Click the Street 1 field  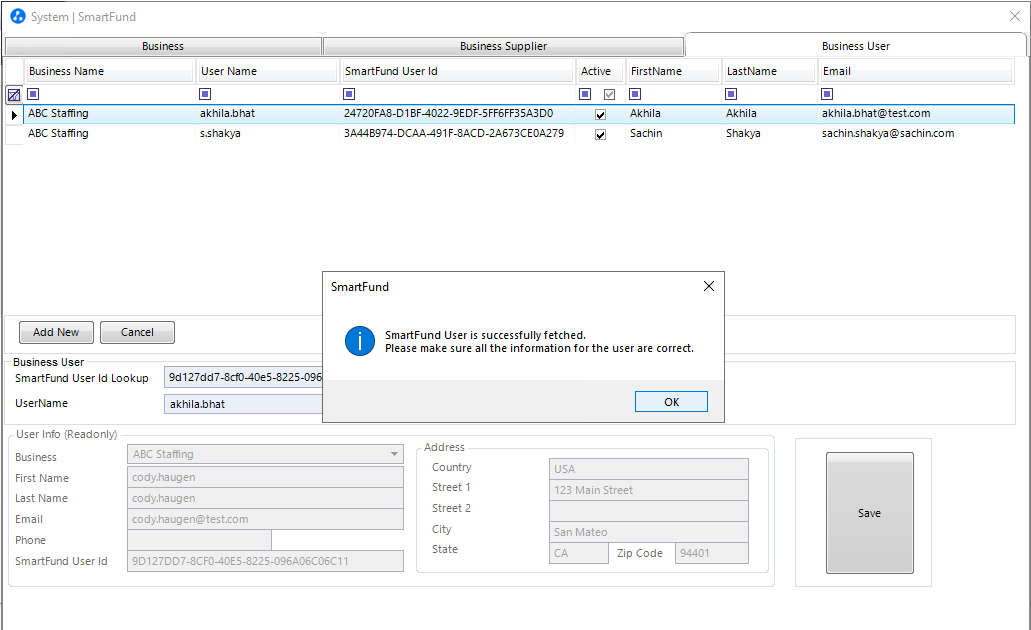pos(648,490)
